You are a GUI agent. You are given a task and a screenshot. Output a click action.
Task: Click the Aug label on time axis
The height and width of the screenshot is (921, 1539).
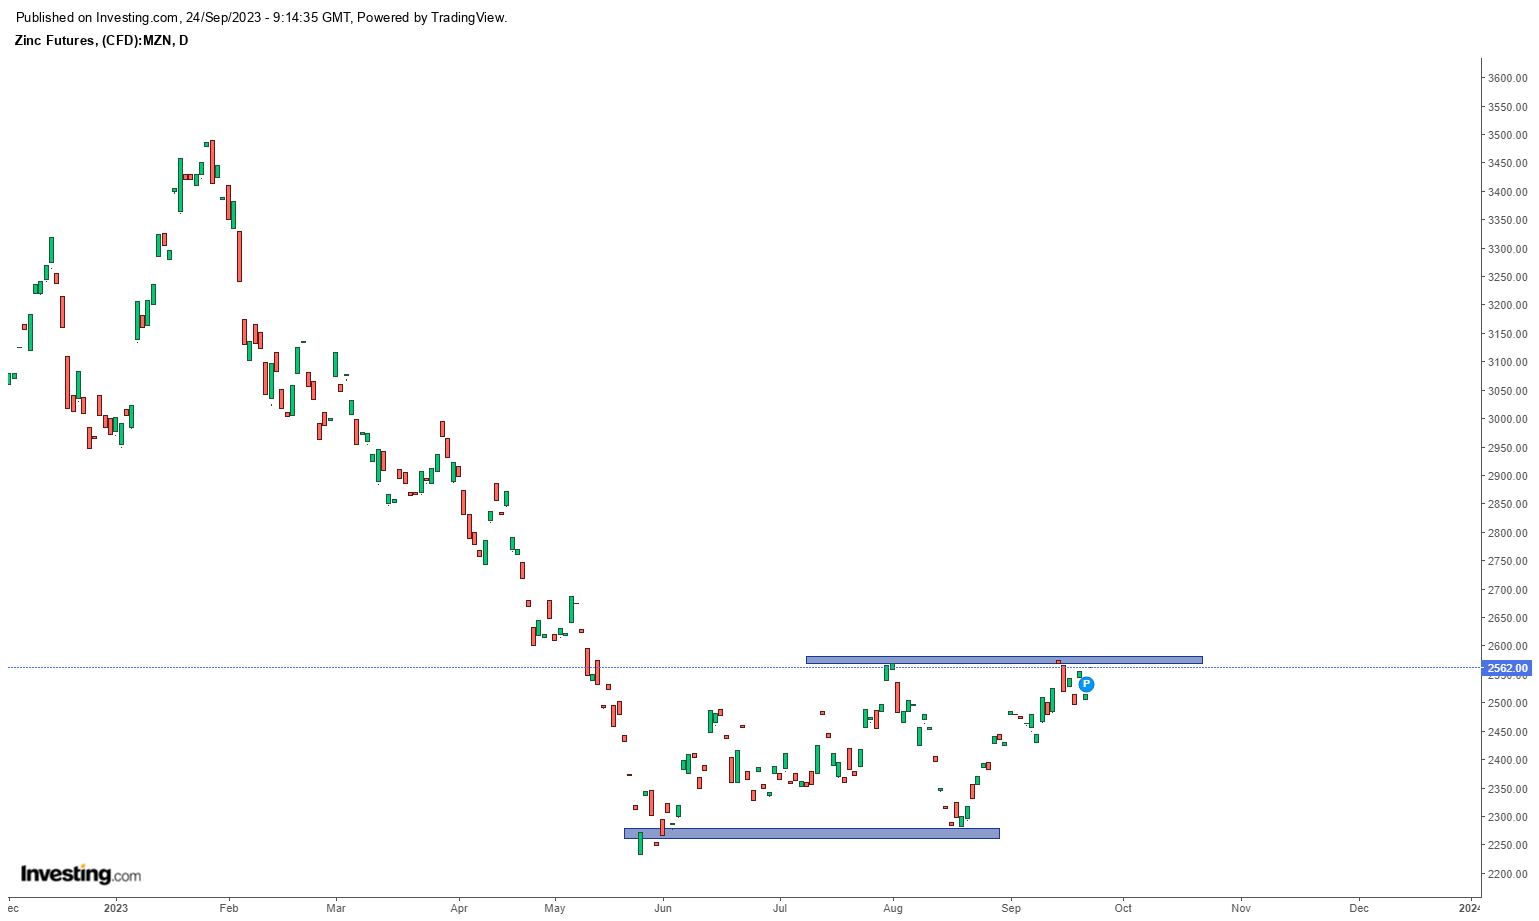click(893, 908)
